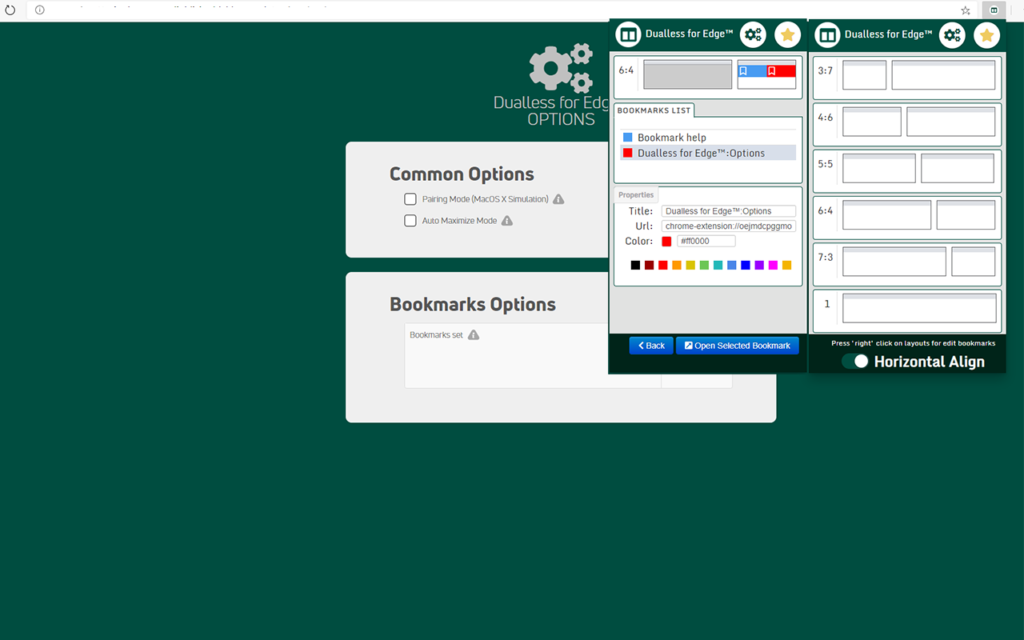Click warning icon next to Pairing Mode

click(x=558, y=199)
